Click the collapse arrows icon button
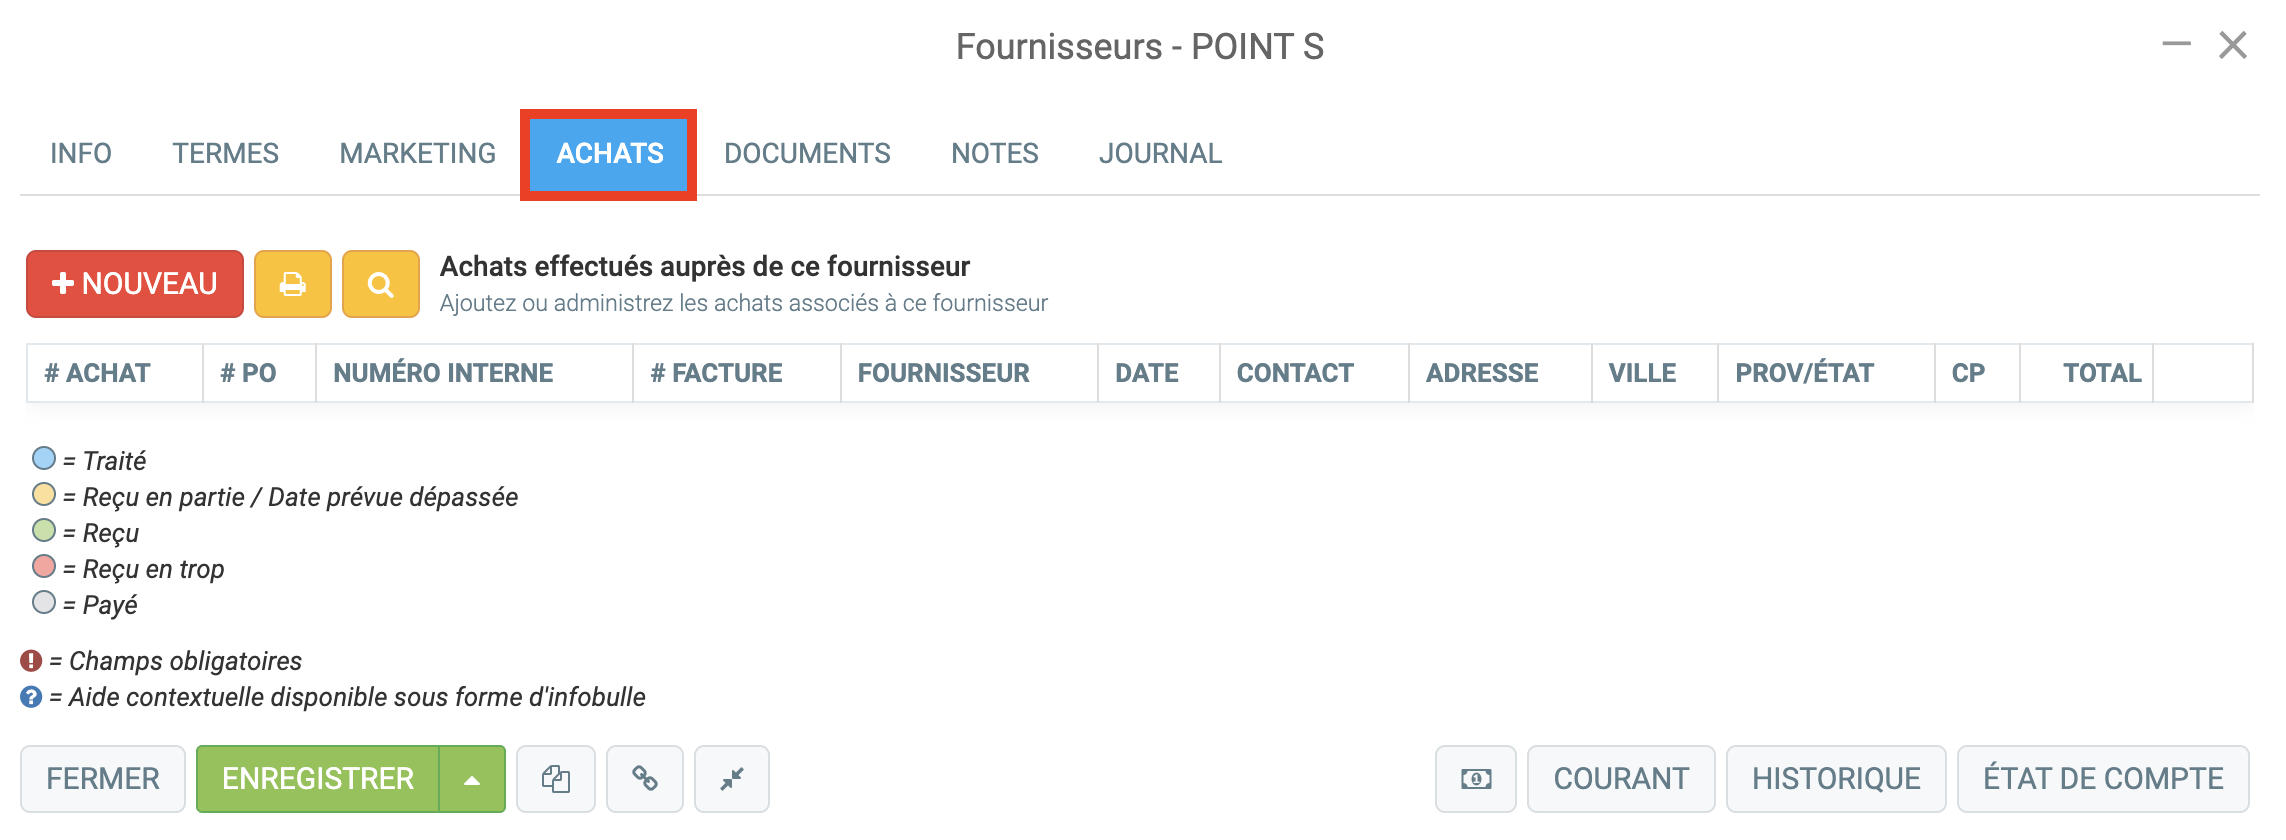 (x=732, y=778)
